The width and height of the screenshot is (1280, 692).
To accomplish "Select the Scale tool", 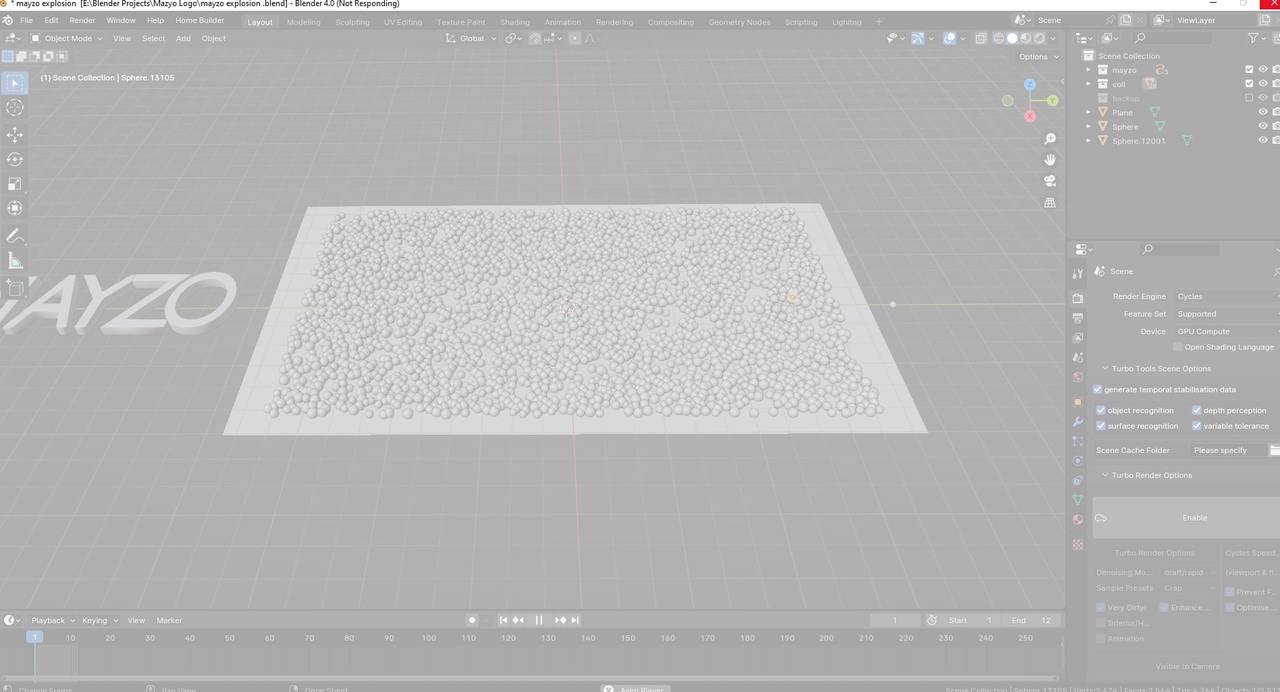I will click(15, 184).
